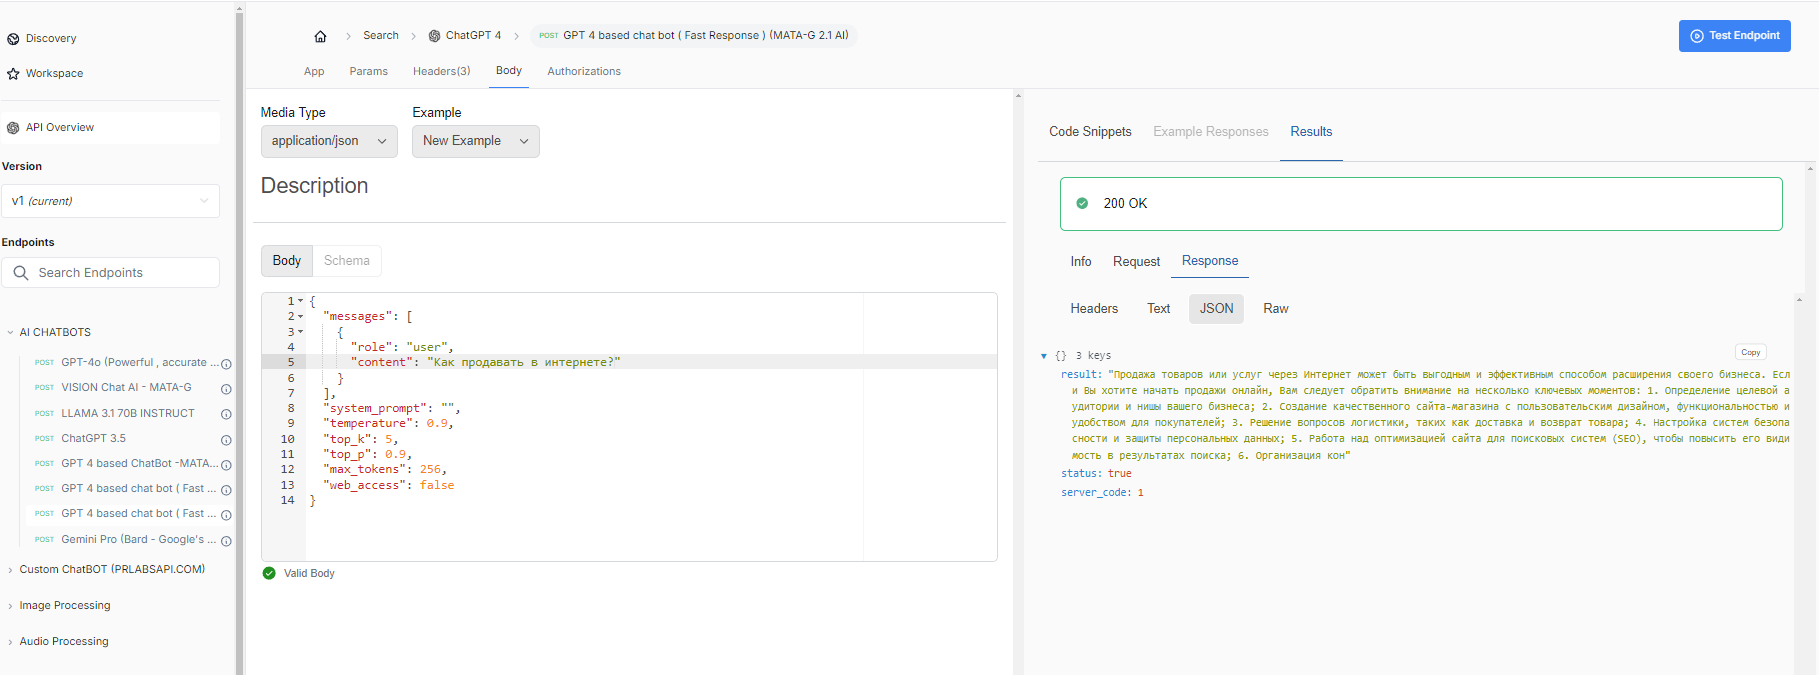Click the info icon beside ChatGPT 3.5

pyautogui.click(x=226, y=440)
